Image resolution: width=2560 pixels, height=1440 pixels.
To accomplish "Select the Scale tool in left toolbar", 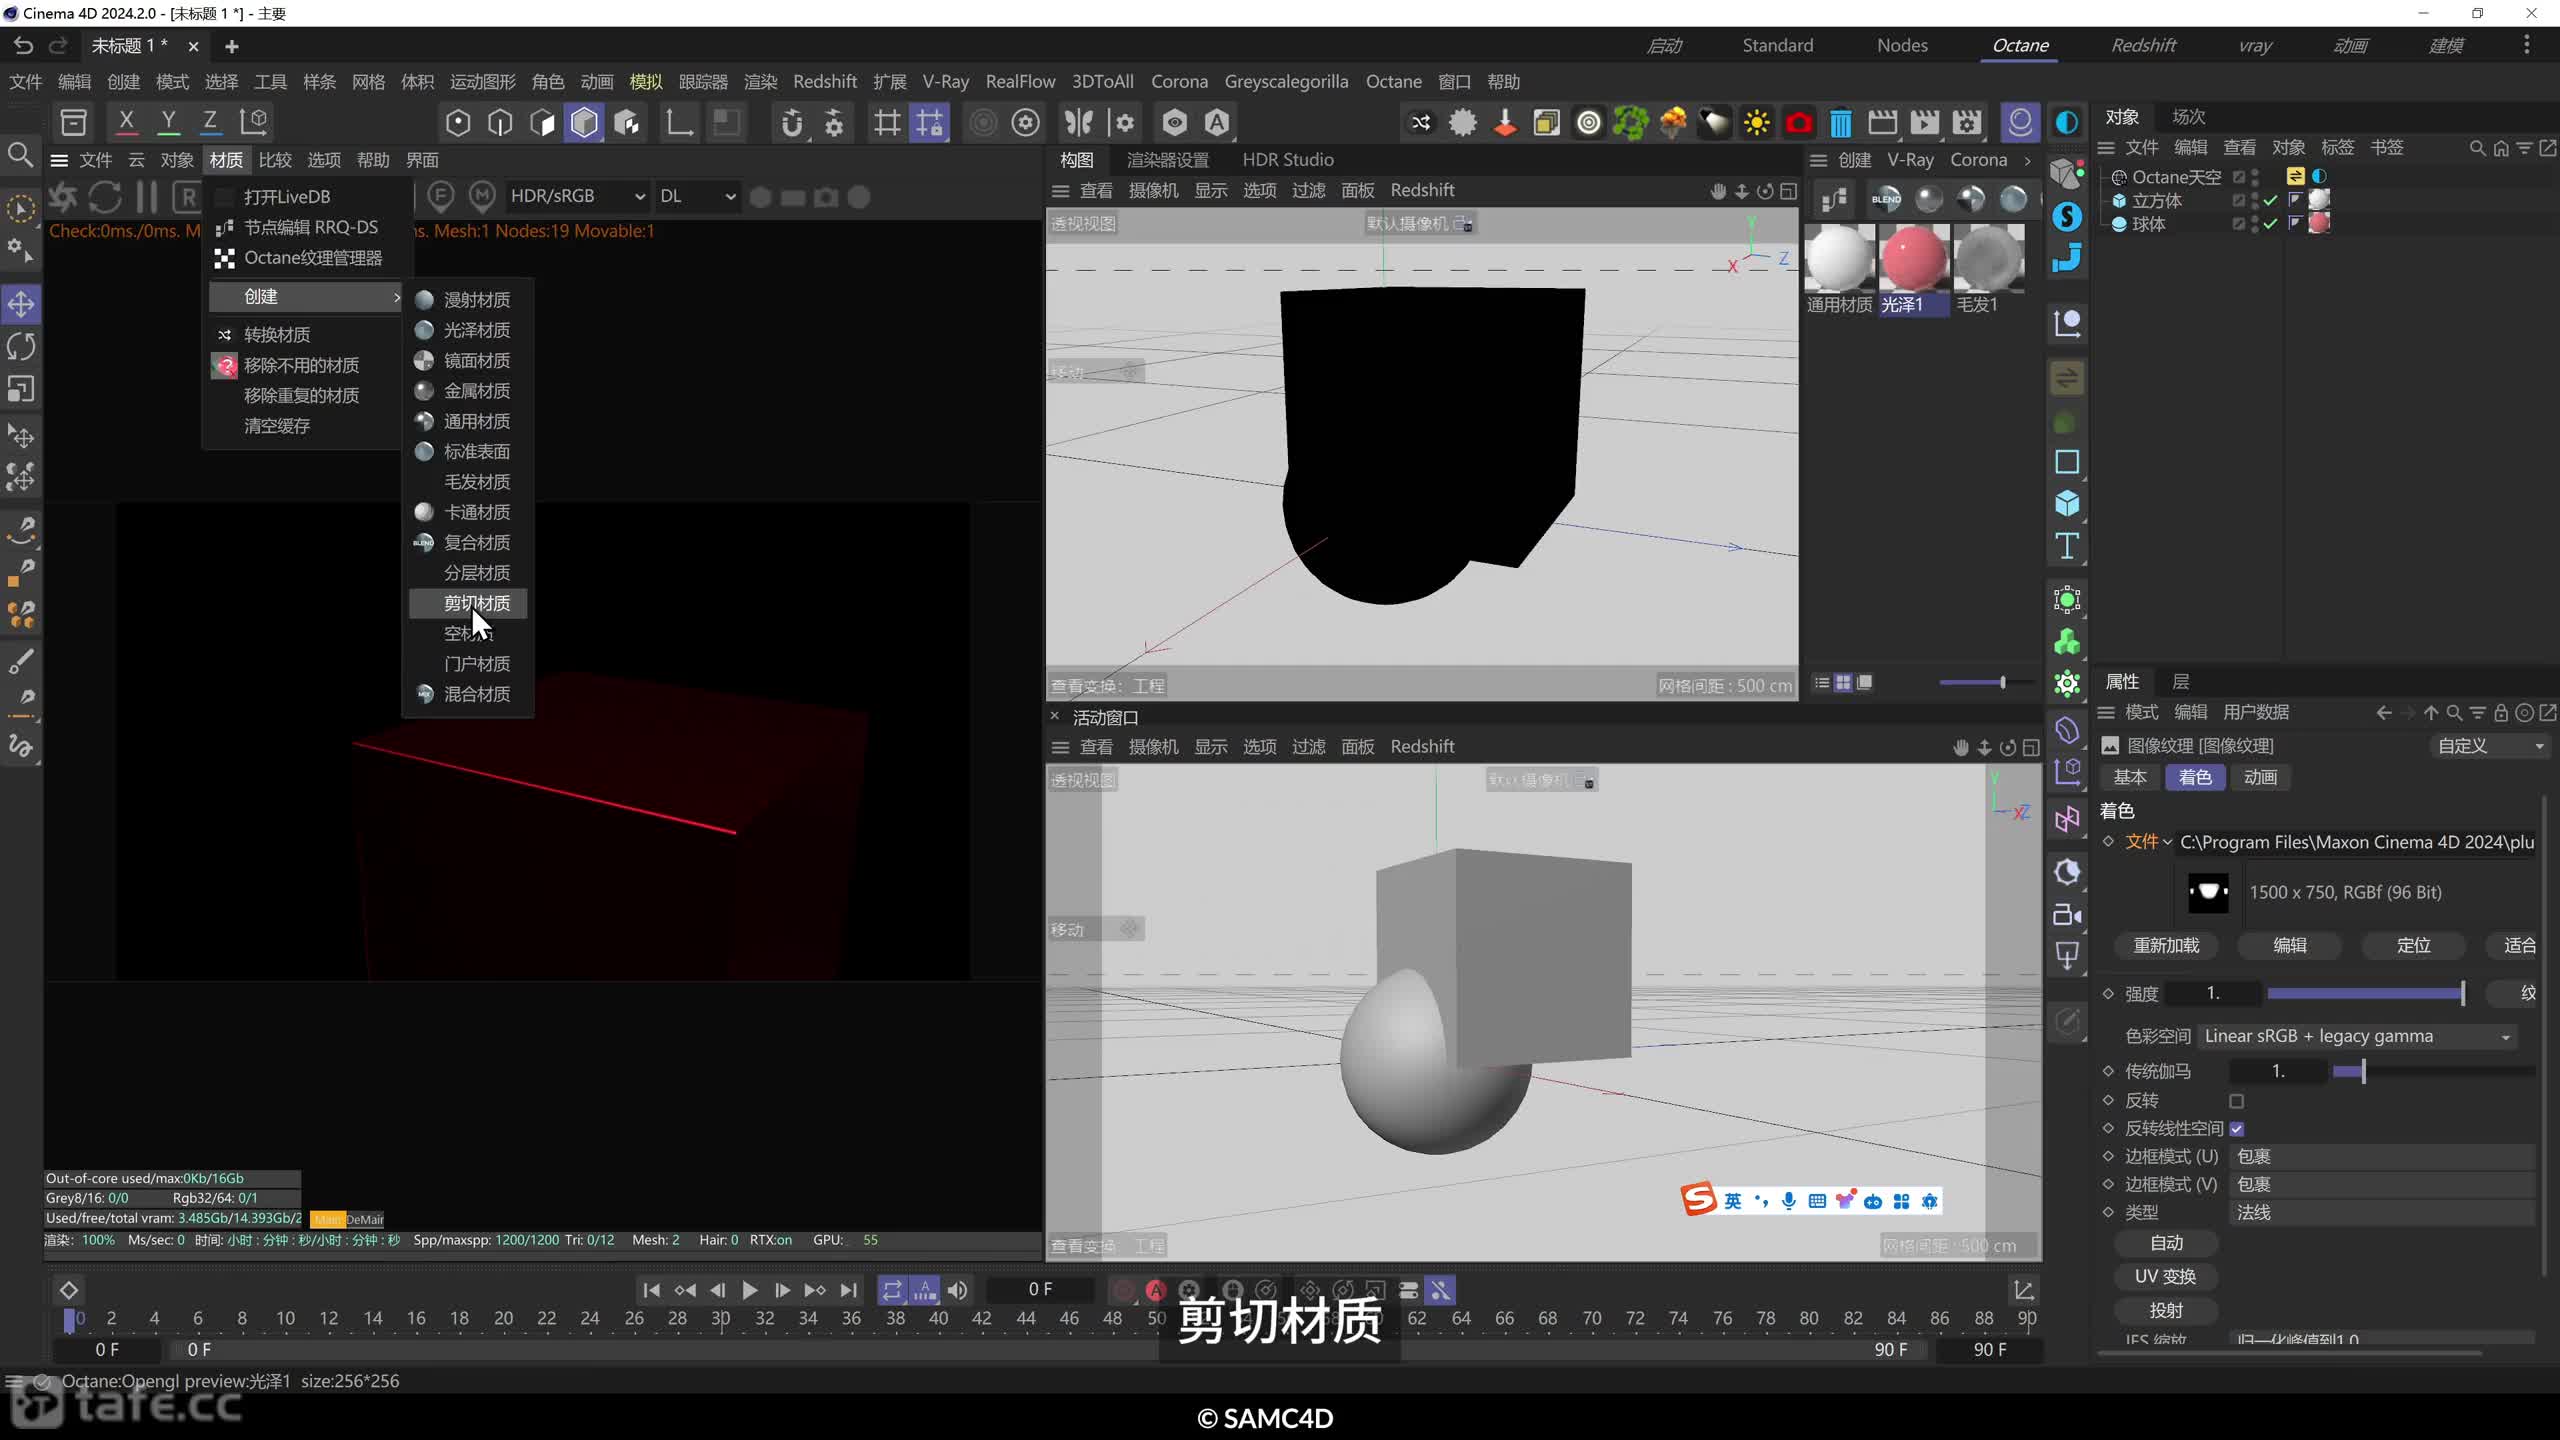I will (x=21, y=388).
